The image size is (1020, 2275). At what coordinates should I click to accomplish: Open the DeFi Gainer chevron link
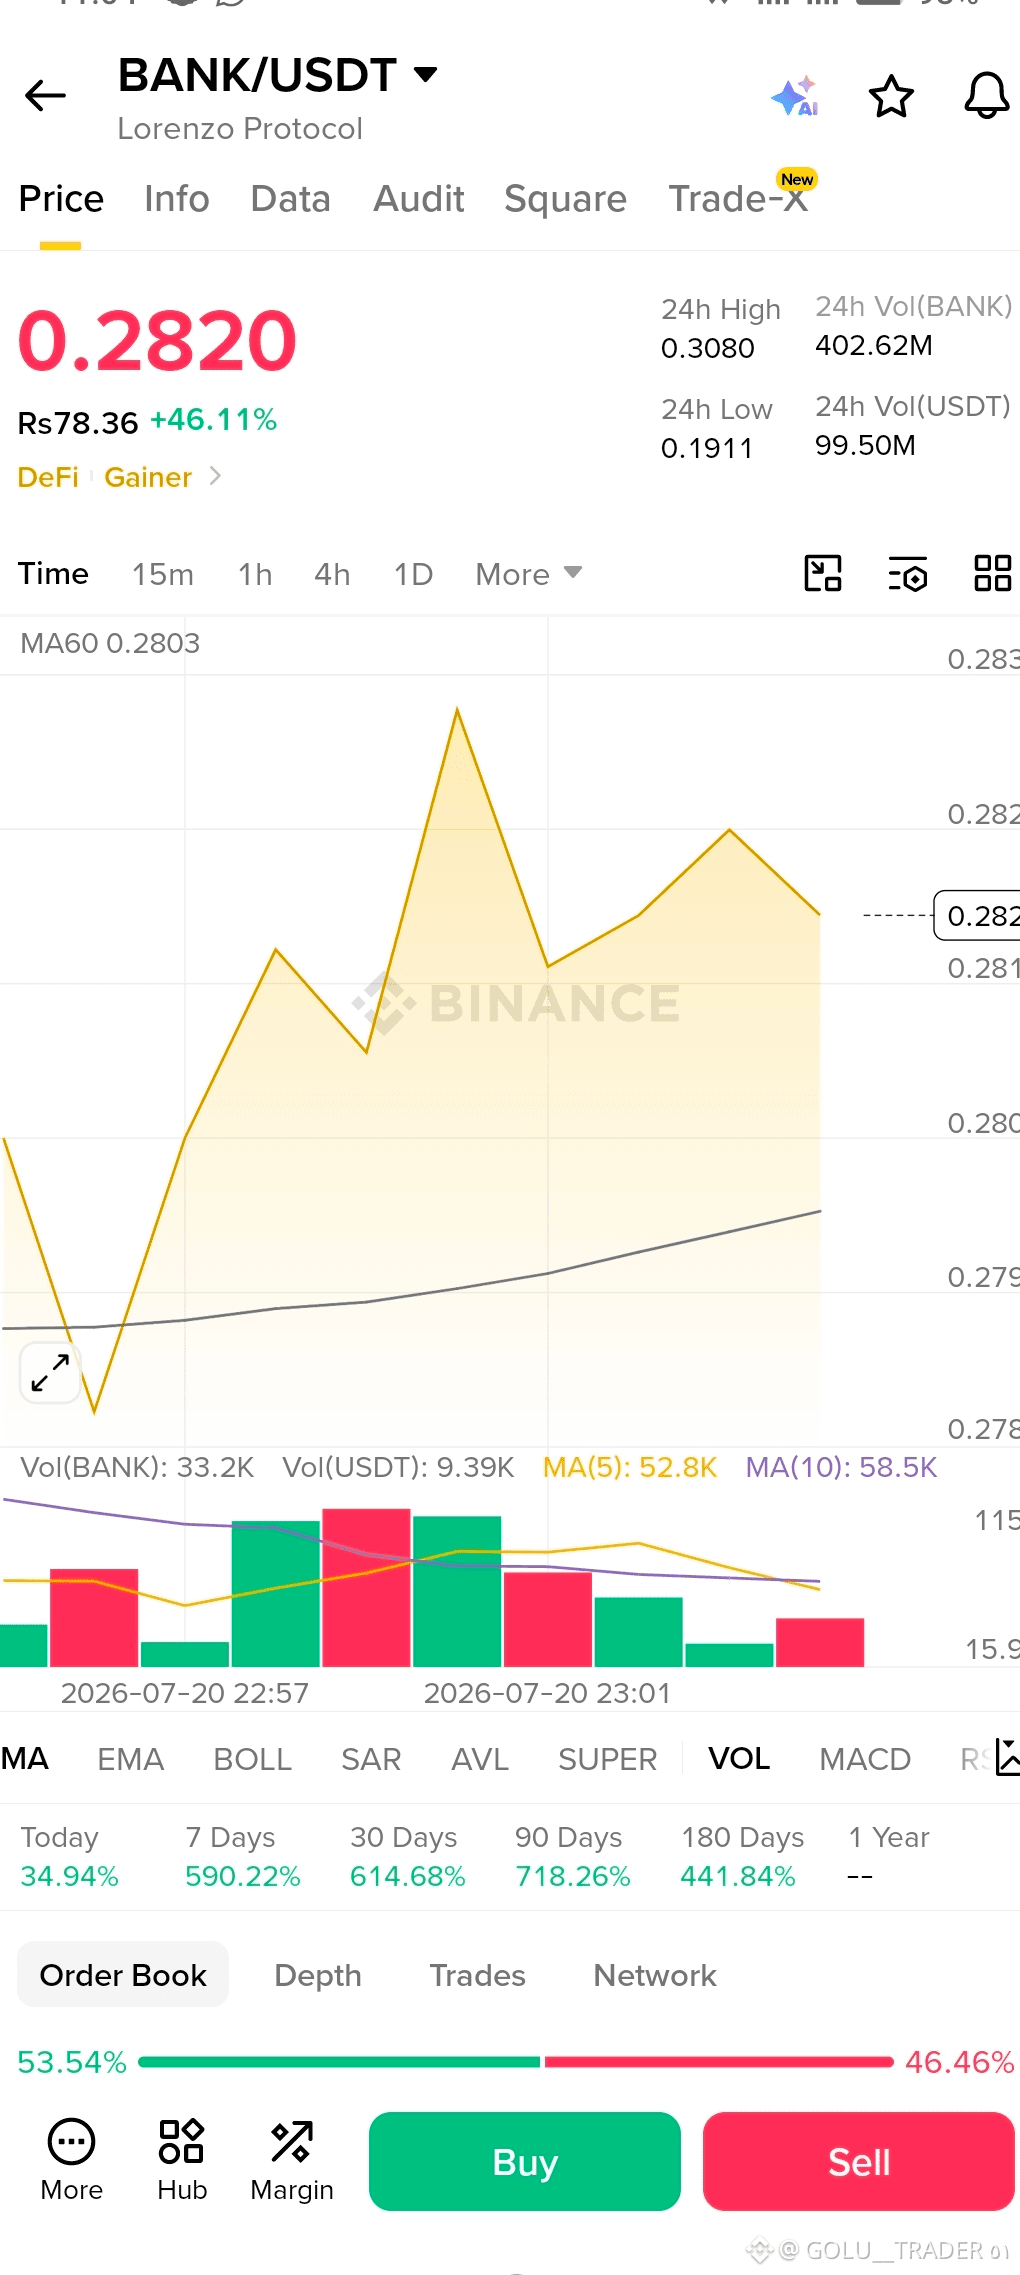[x=215, y=476]
